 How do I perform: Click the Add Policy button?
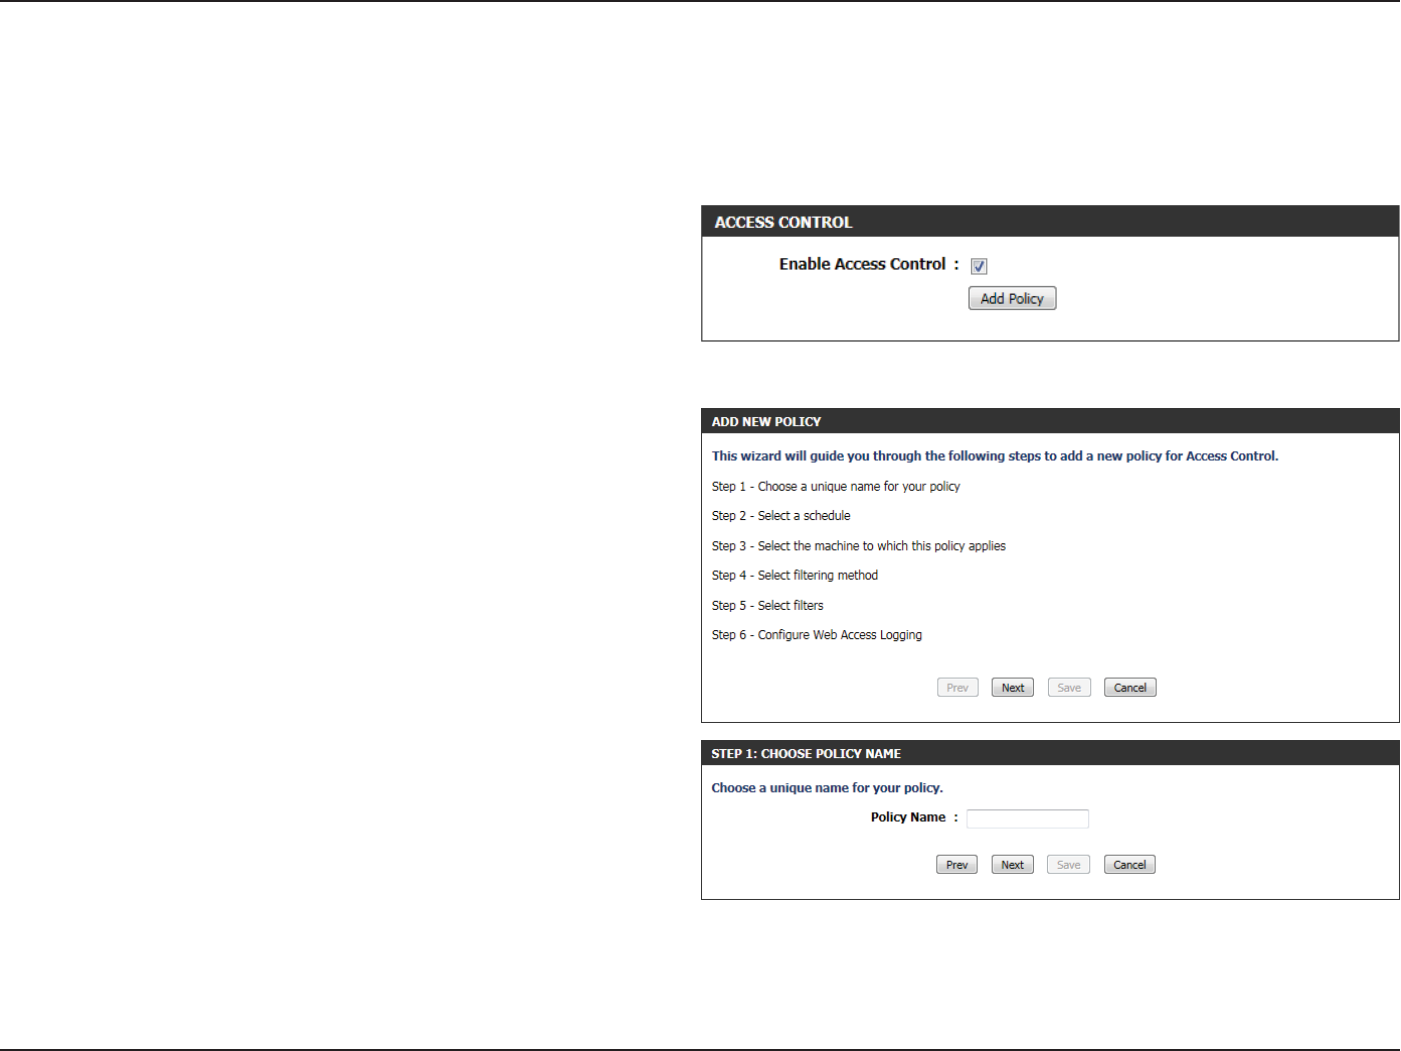[1012, 298]
